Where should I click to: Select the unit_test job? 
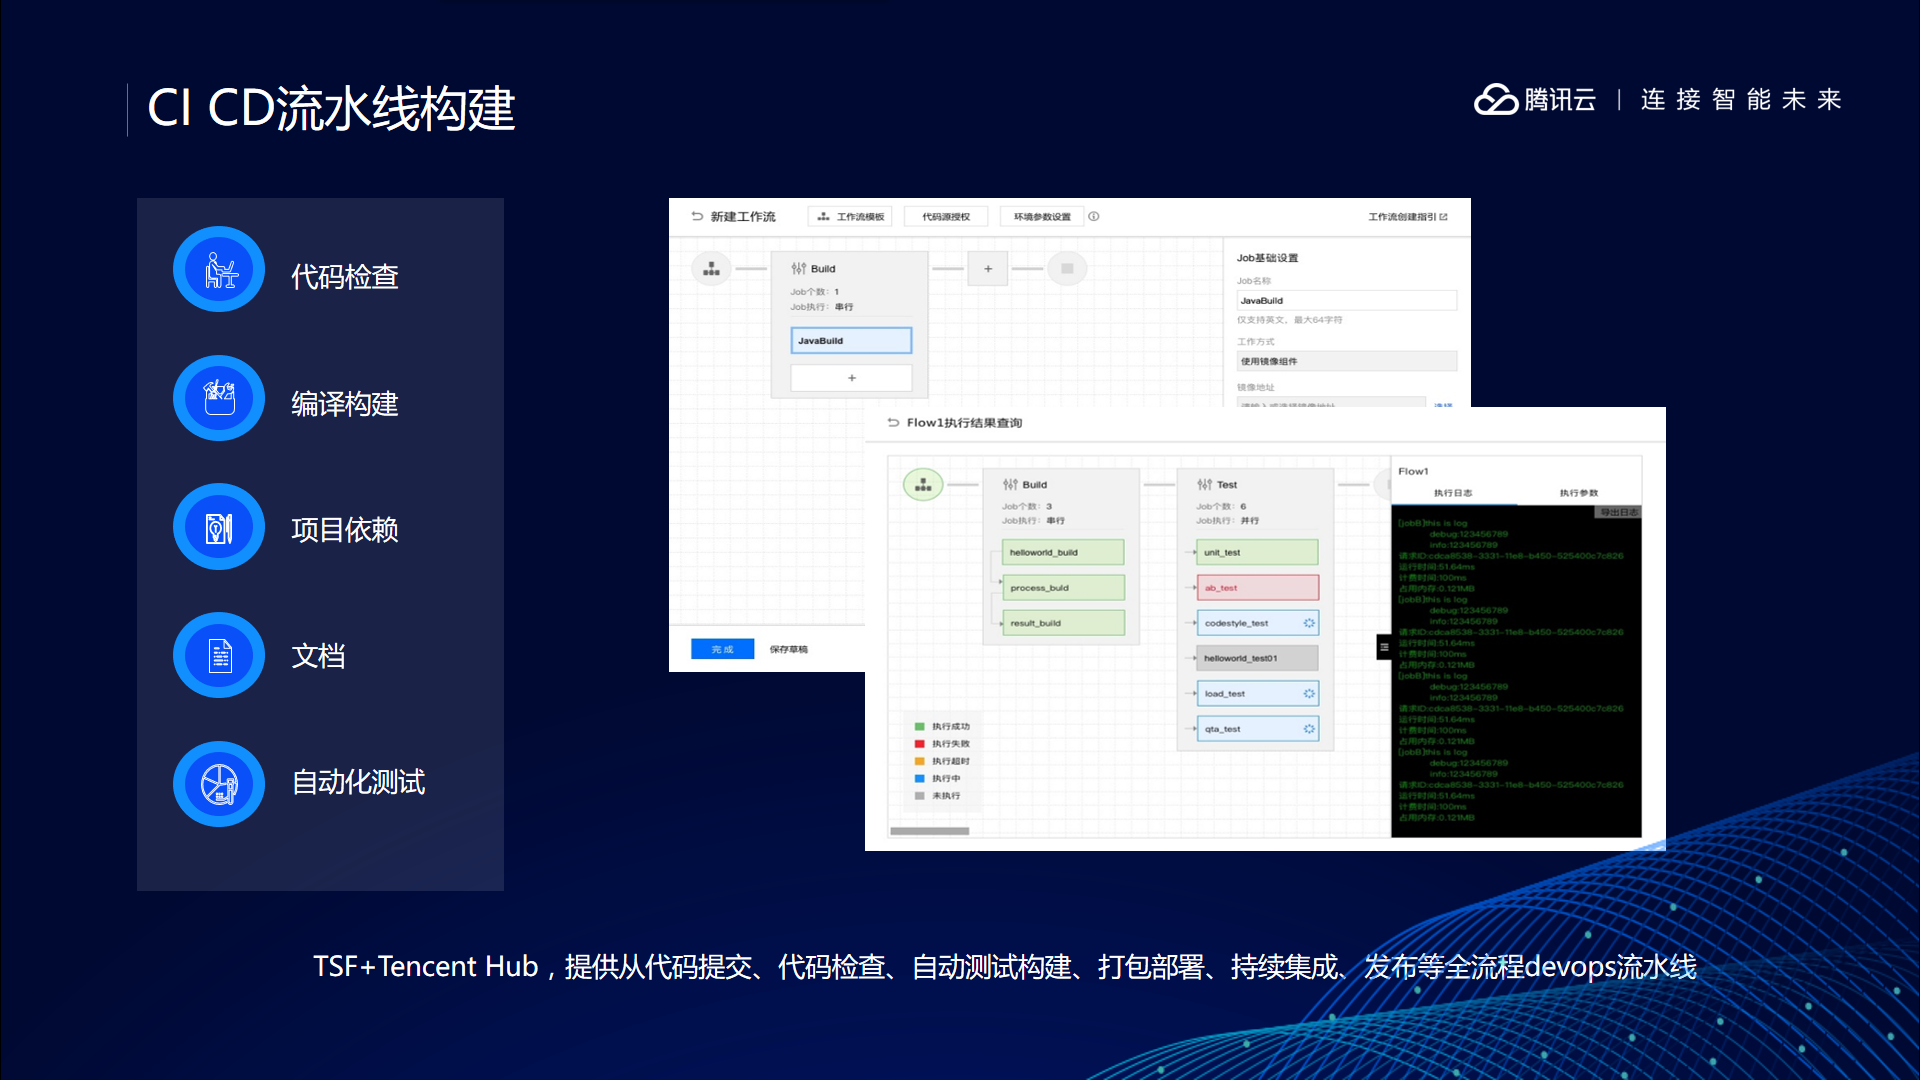(x=1257, y=552)
